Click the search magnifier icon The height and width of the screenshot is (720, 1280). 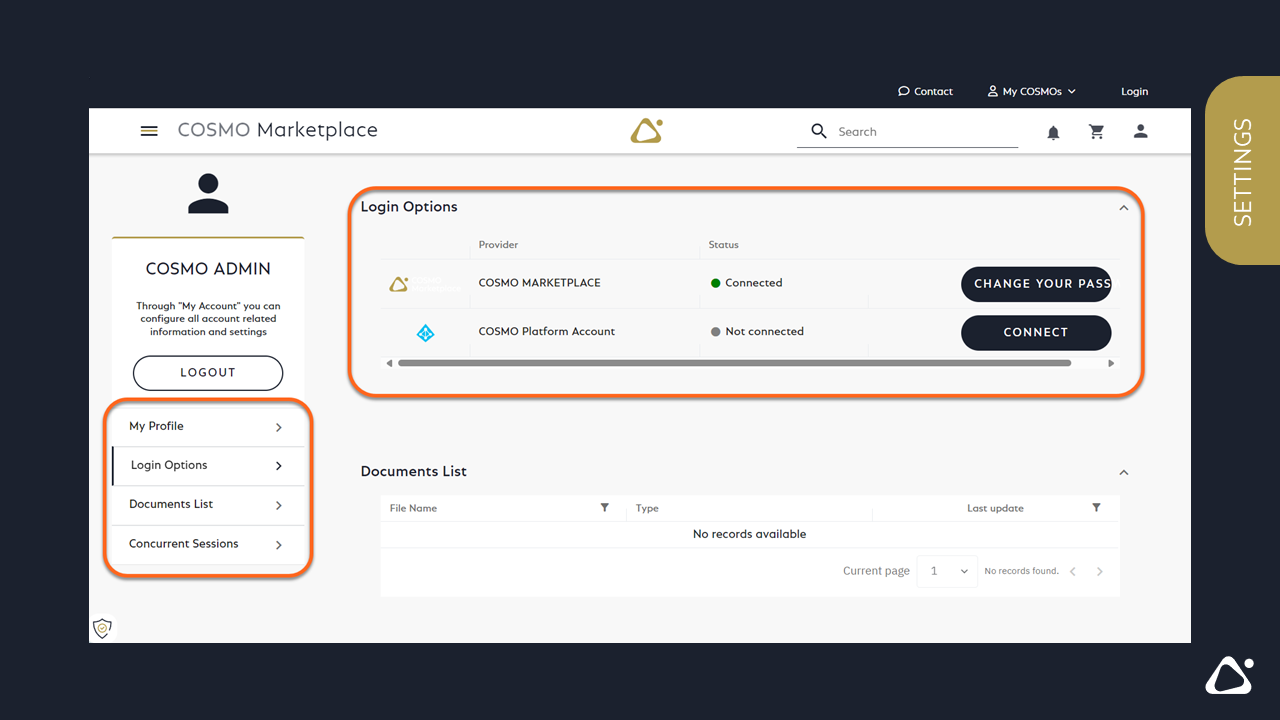tap(819, 131)
